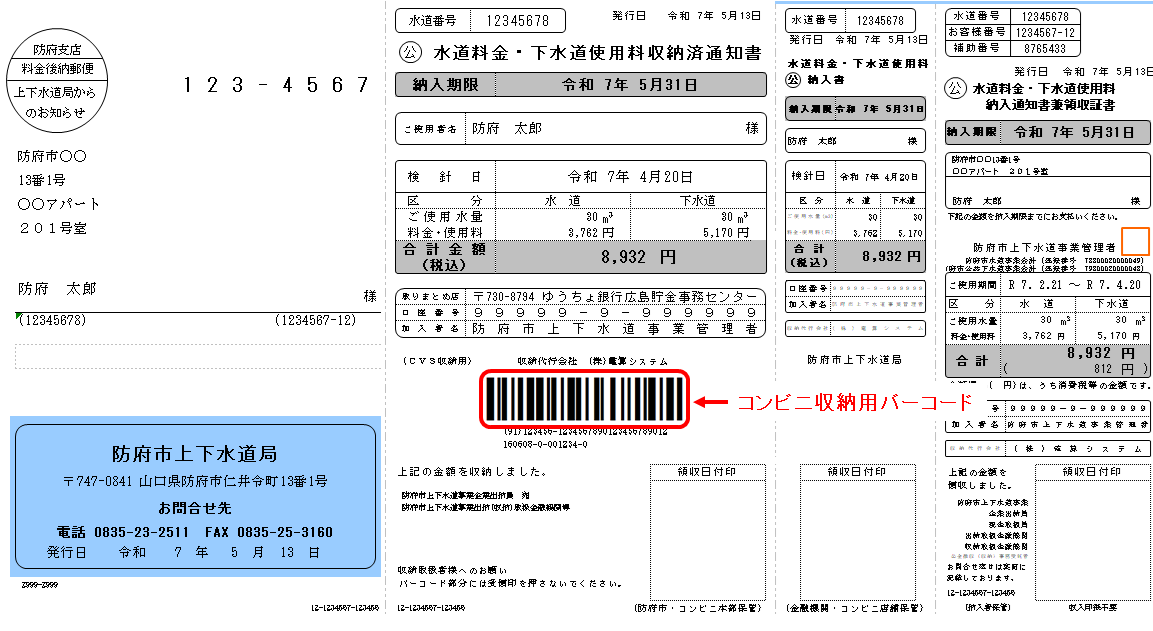Image resolution: width=1153 pixels, height=631 pixels.
Task: Click the circular 料金後納郵便 postal mark
Action: 57,81
